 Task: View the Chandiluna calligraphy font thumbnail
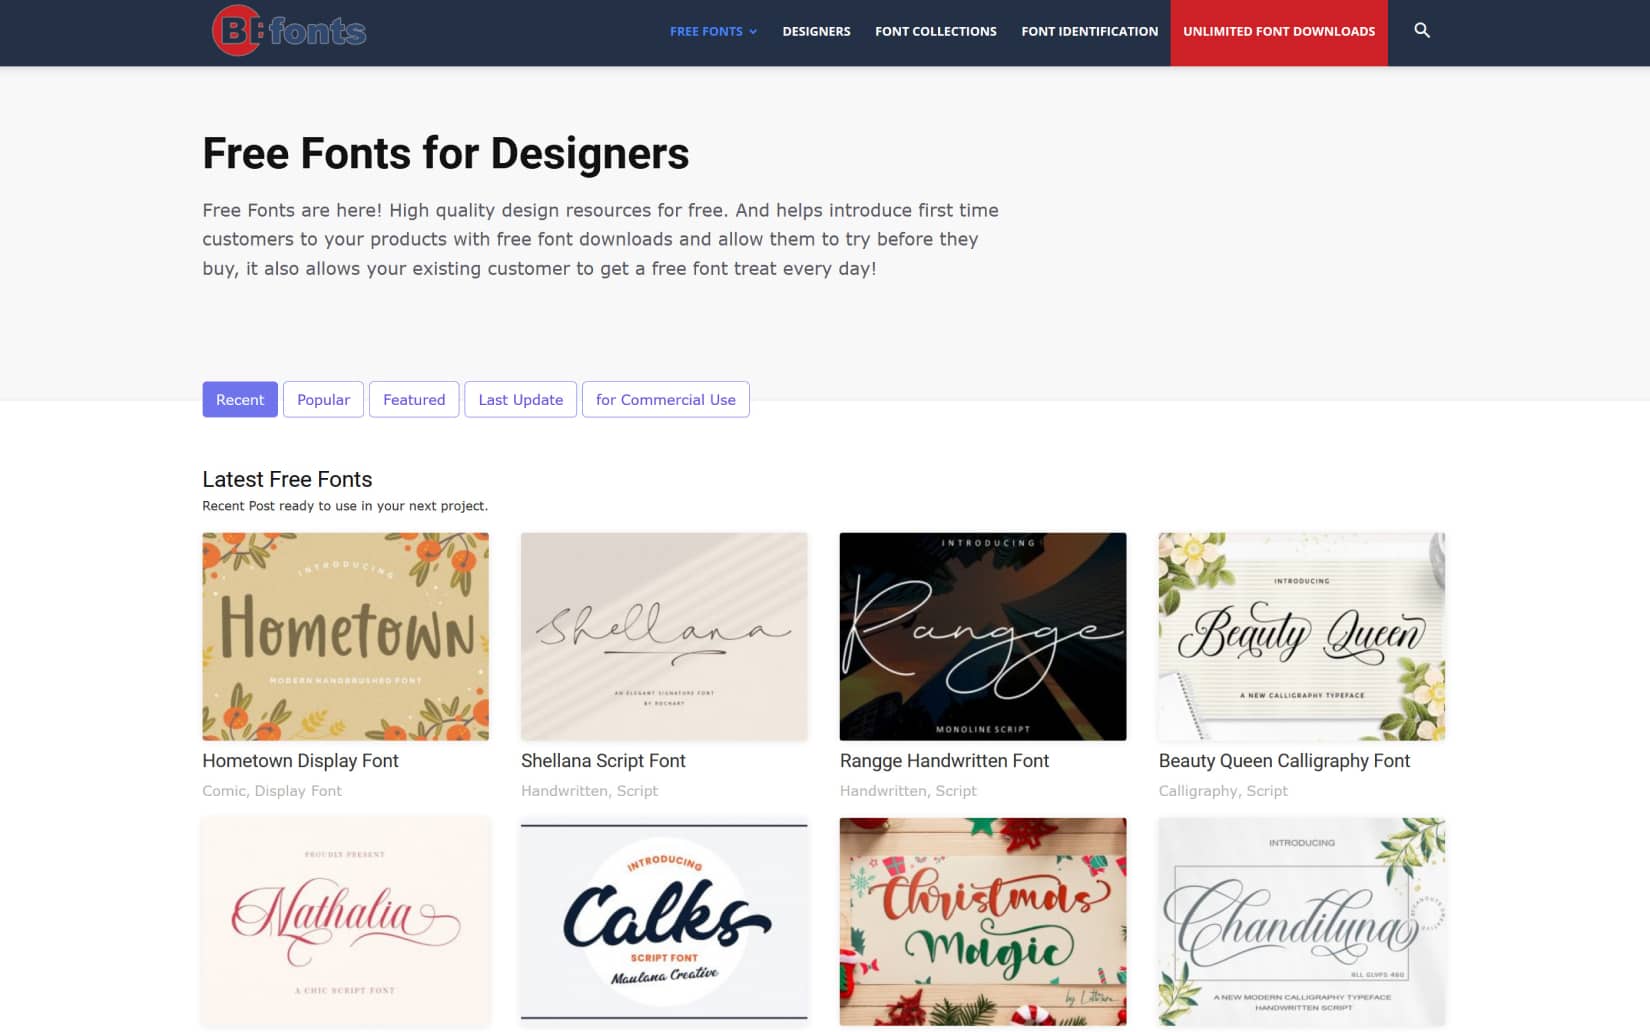[1301, 921]
